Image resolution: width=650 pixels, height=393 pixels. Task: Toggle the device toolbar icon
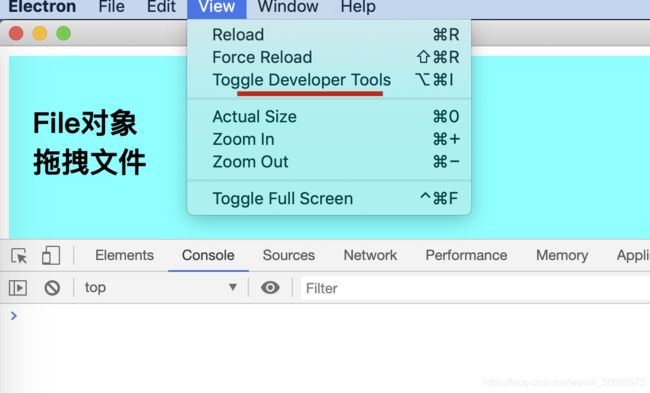click(x=51, y=255)
